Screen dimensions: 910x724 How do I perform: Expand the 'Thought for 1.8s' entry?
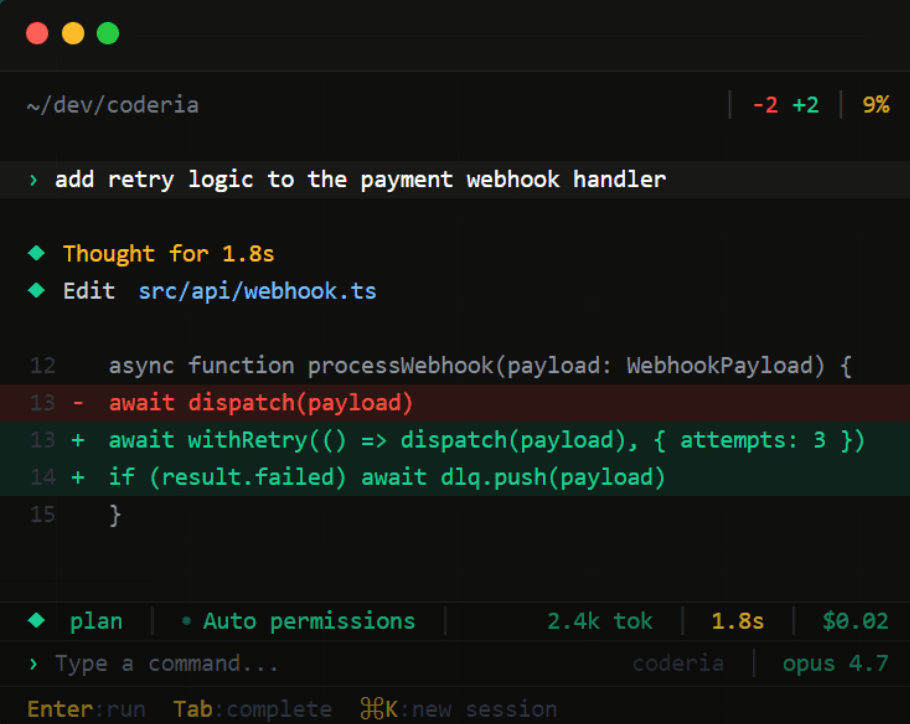[x=168, y=254]
